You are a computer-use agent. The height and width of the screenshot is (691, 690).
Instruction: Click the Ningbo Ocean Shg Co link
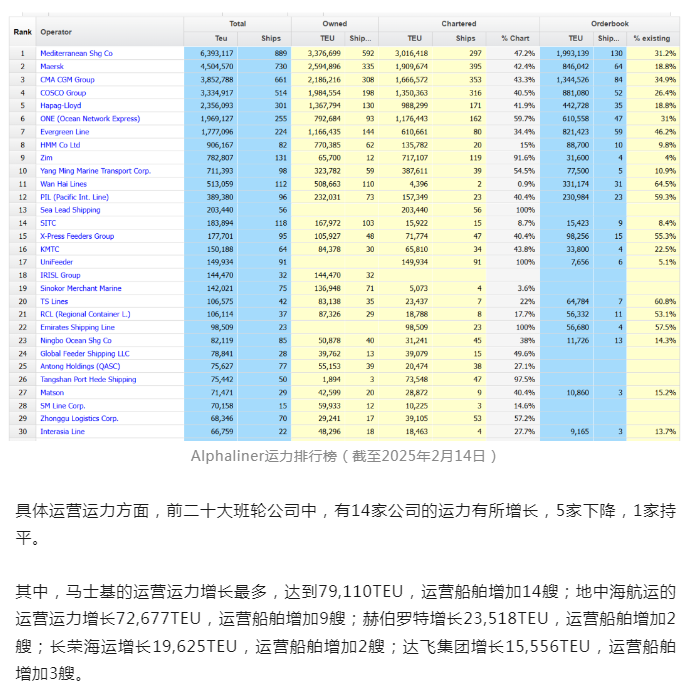pos(76,341)
